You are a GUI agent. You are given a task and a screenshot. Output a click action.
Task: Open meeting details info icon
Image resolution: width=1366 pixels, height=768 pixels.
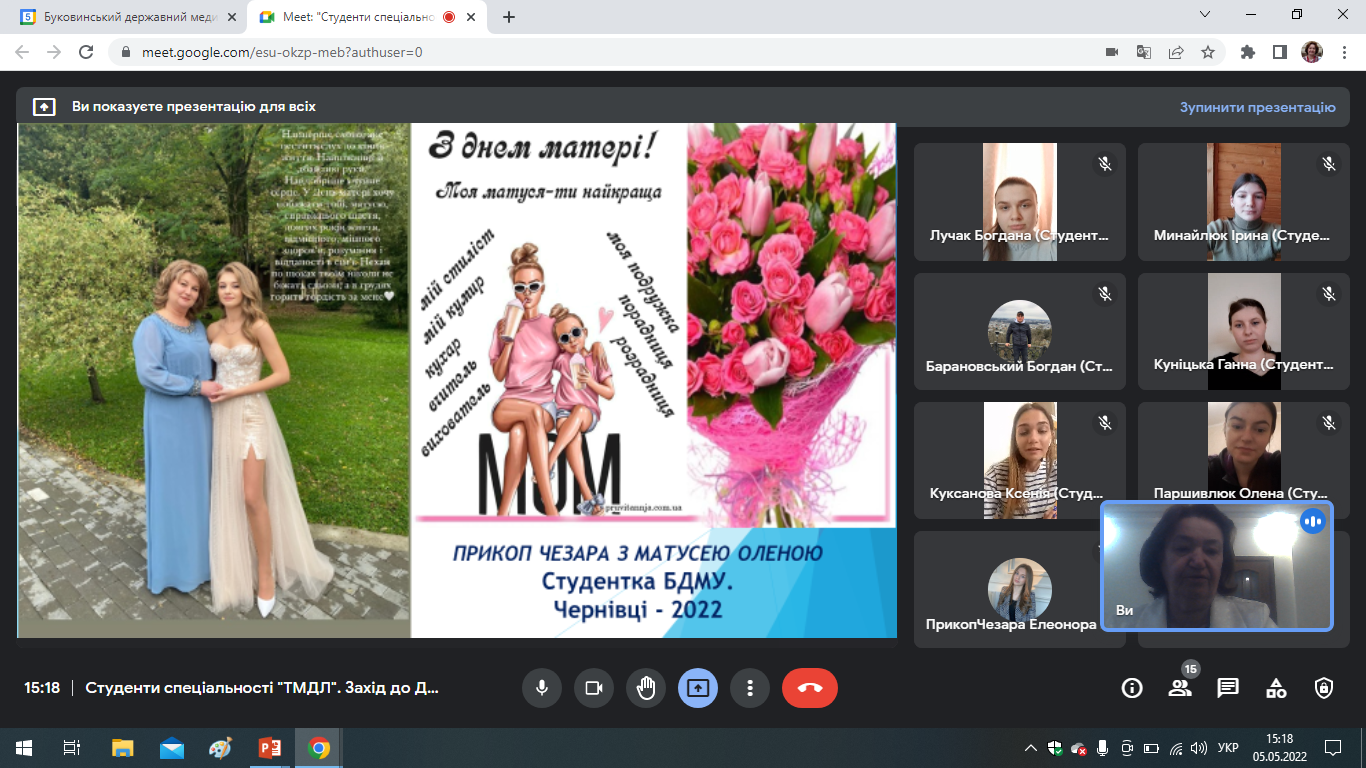click(1132, 688)
